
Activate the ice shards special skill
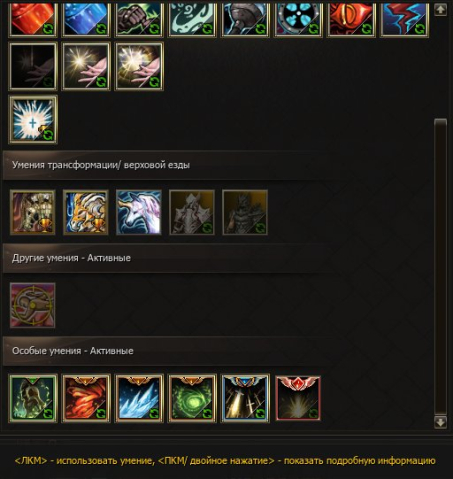[139, 398]
